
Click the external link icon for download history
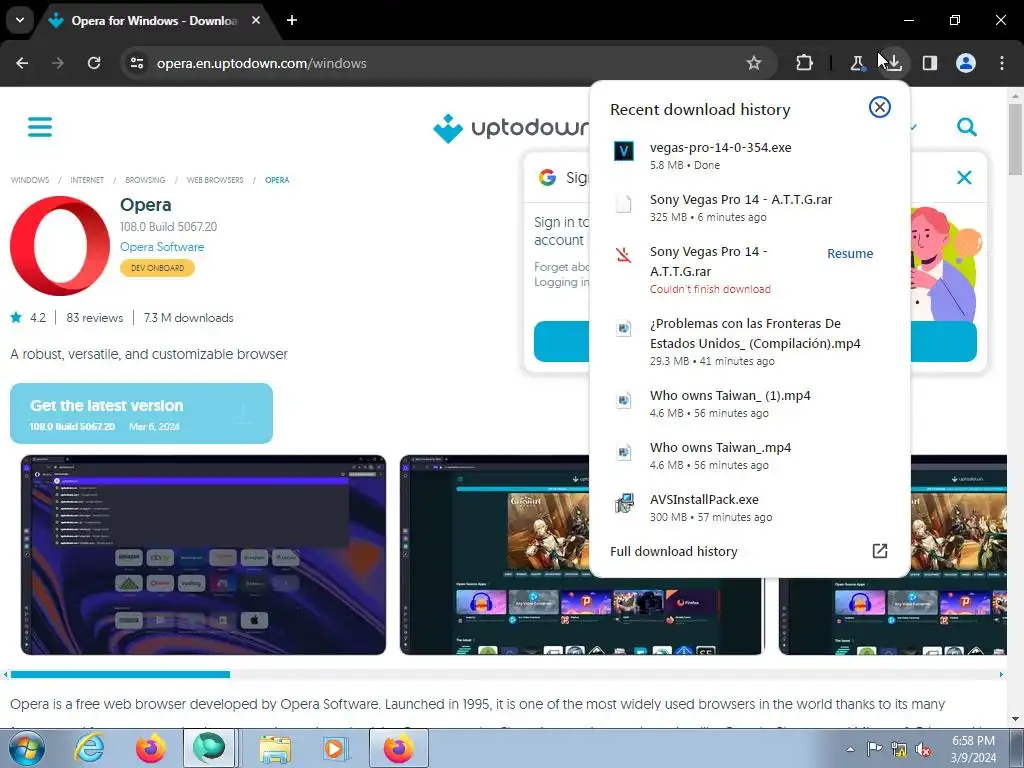(880, 551)
